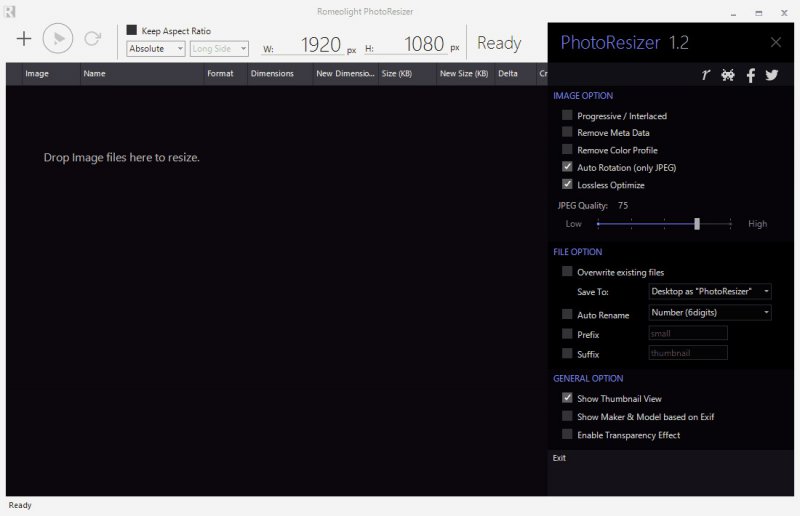Click the 'High' label of quality slider
800x516 pixels.
[x=757, y=224]
